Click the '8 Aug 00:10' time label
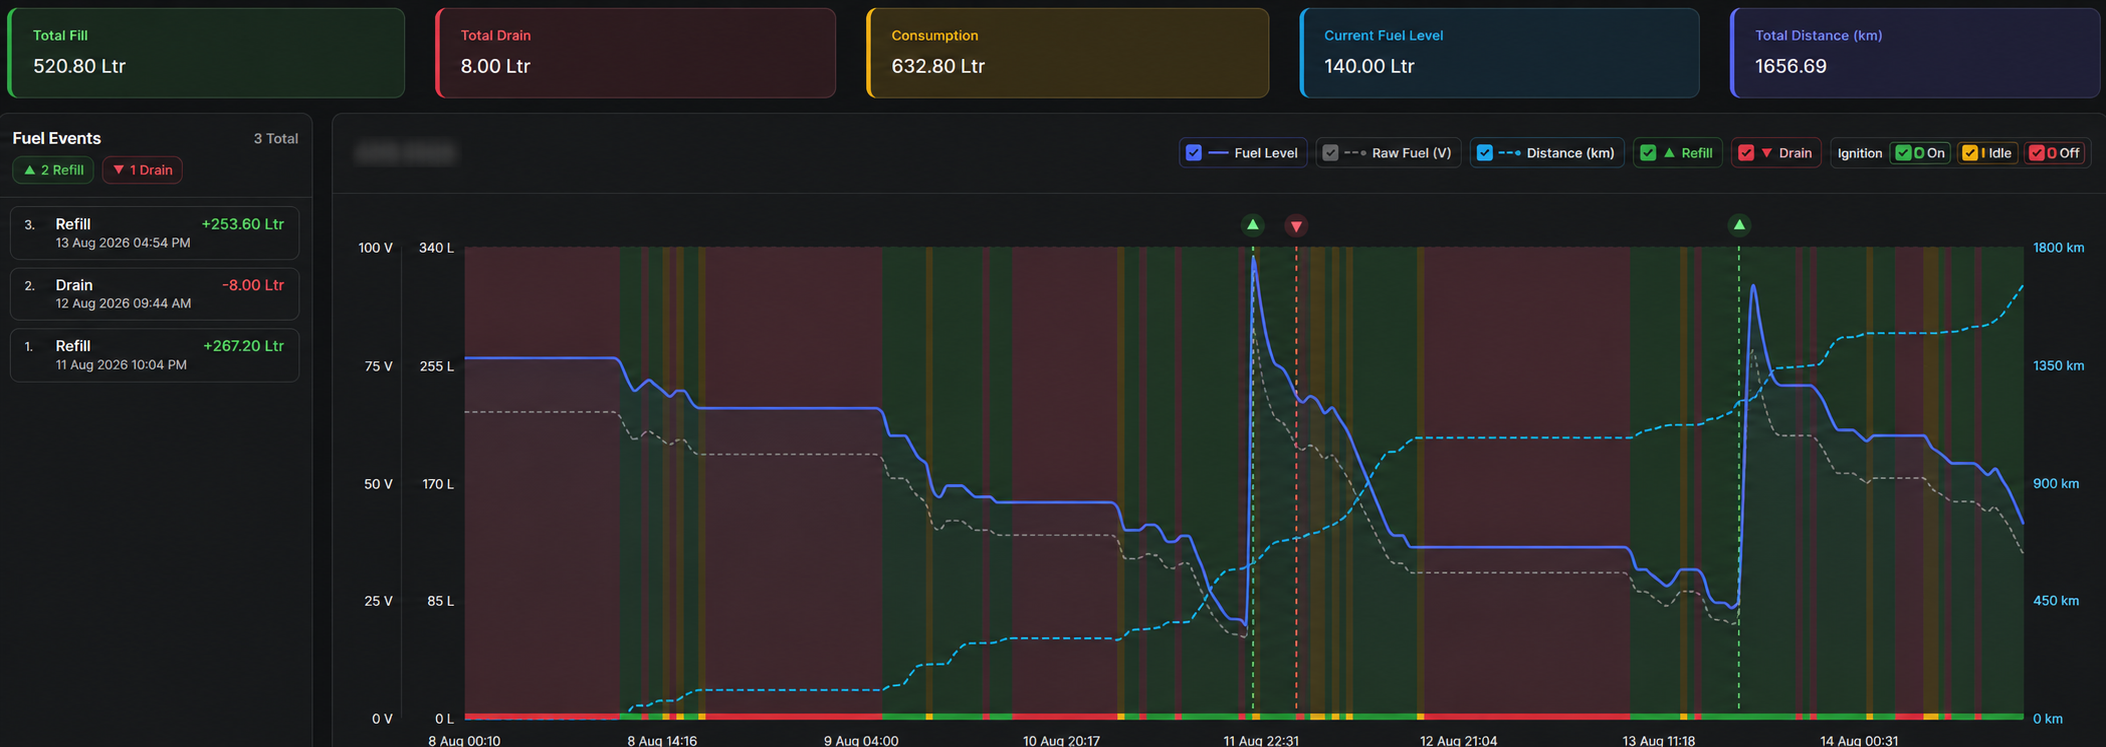 point(465,740)
